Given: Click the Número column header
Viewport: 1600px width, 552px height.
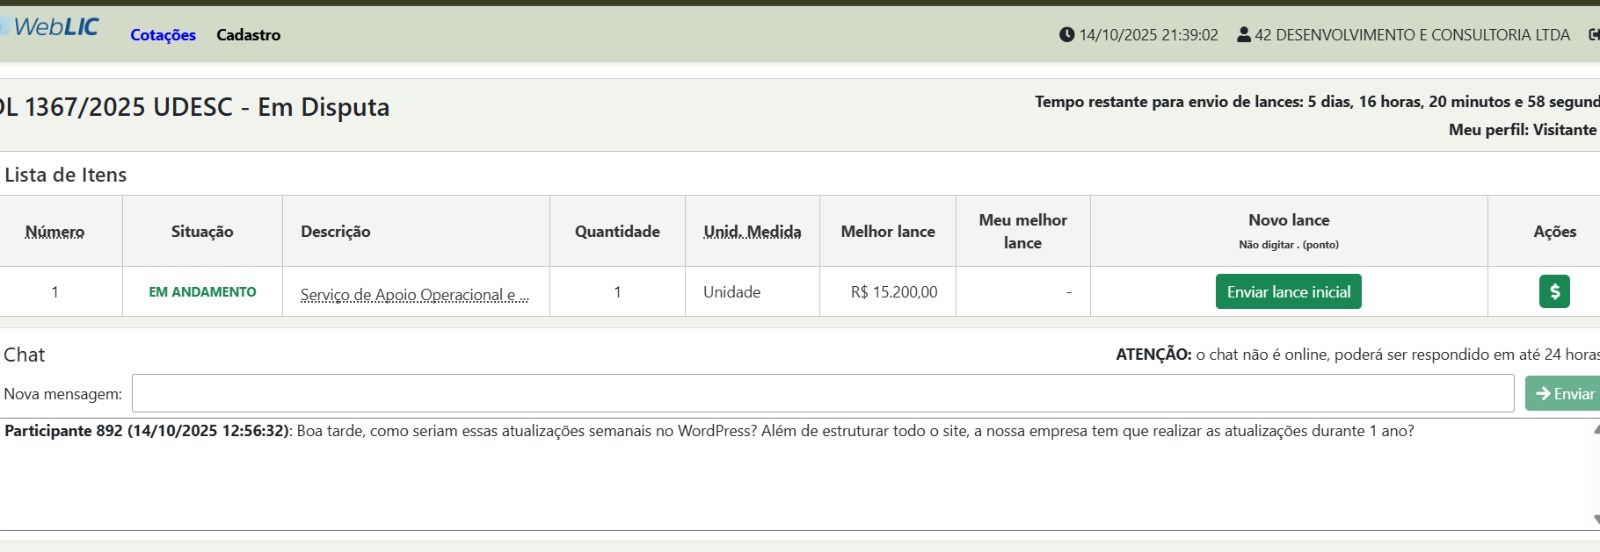Looking at the screenshot, I should point(55,232).
